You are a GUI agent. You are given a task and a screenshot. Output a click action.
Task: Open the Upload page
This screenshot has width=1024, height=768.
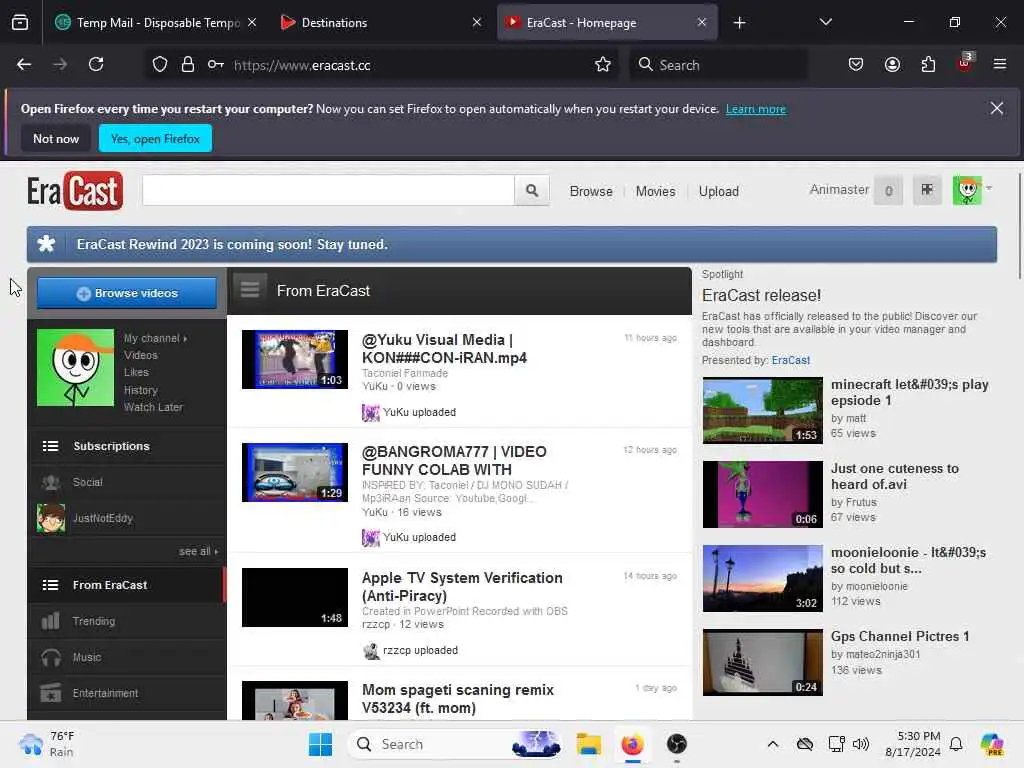click(x=718, y=191)
